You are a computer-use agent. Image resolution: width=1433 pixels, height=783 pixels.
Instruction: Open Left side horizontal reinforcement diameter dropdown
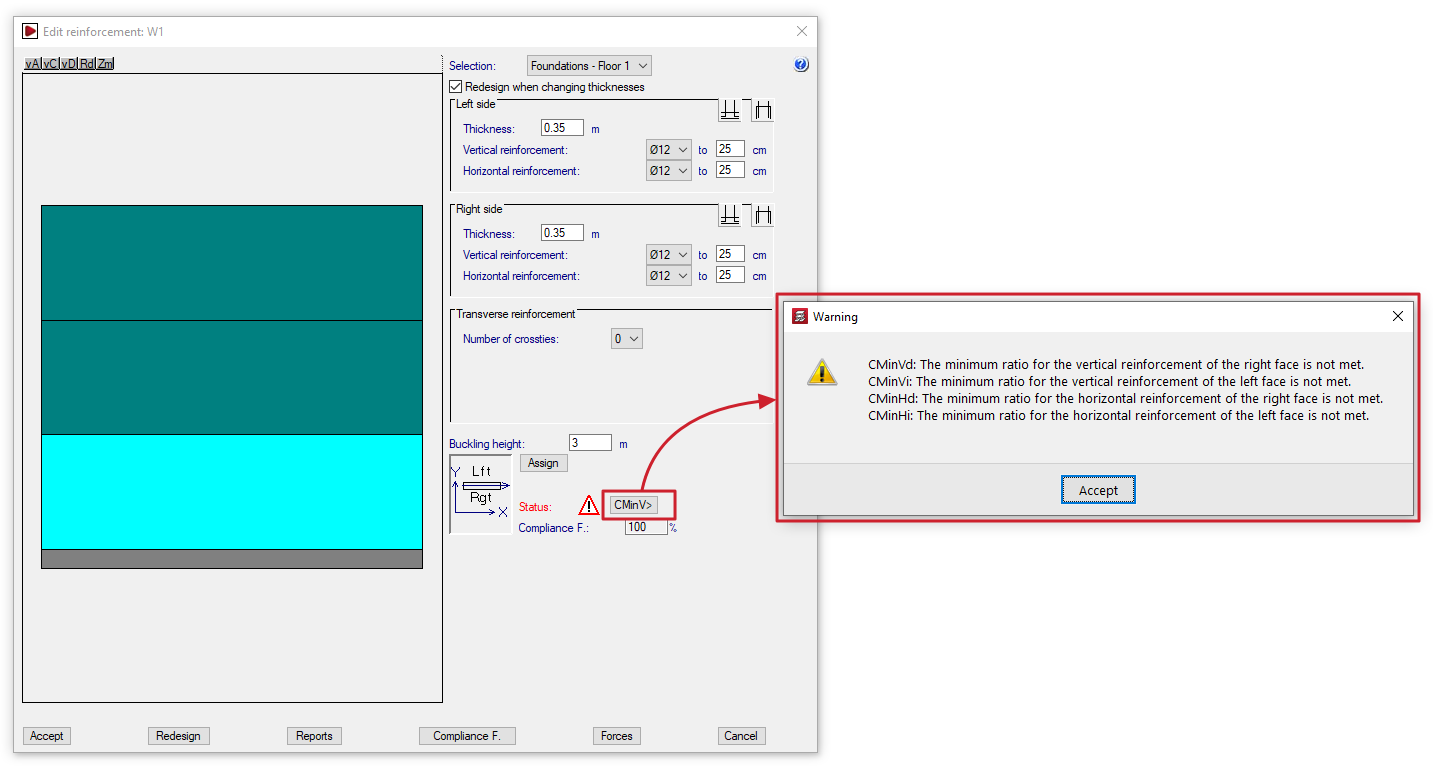[669, 171]
